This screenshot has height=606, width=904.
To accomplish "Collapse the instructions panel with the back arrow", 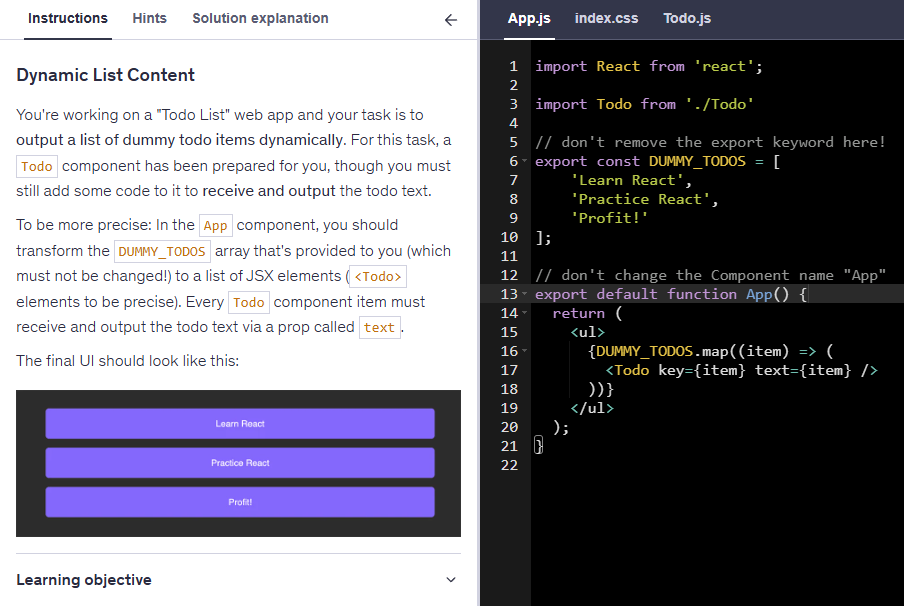I will [x=451, y=19].
